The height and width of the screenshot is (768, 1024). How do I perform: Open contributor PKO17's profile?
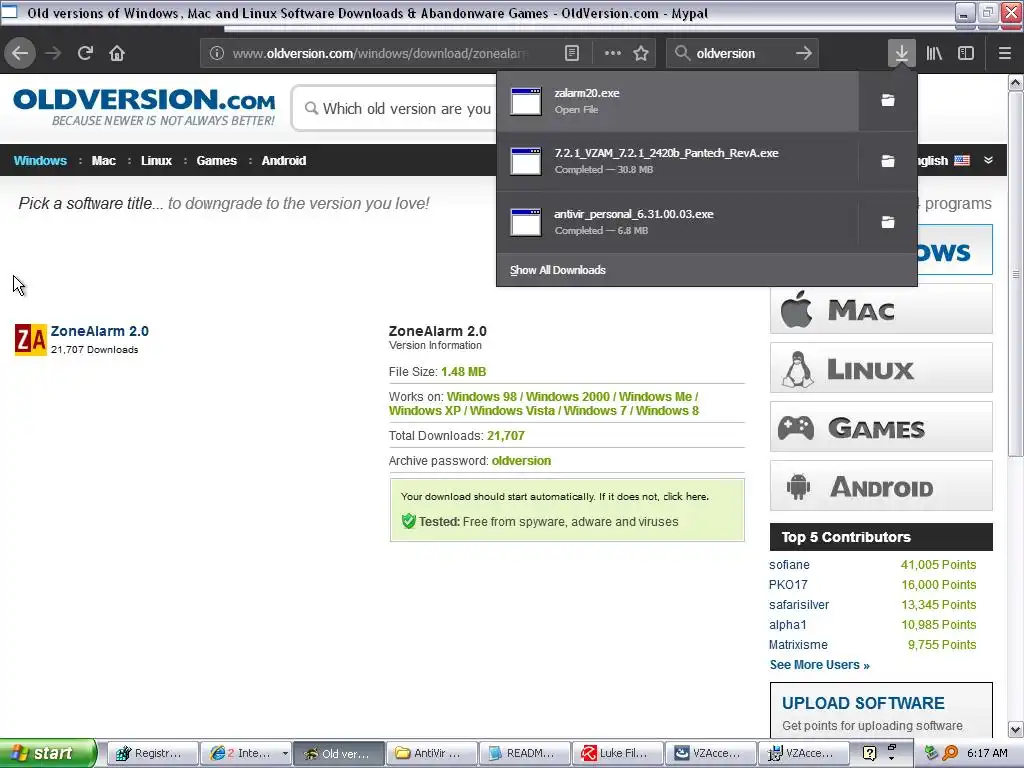[x=788, y=584]
